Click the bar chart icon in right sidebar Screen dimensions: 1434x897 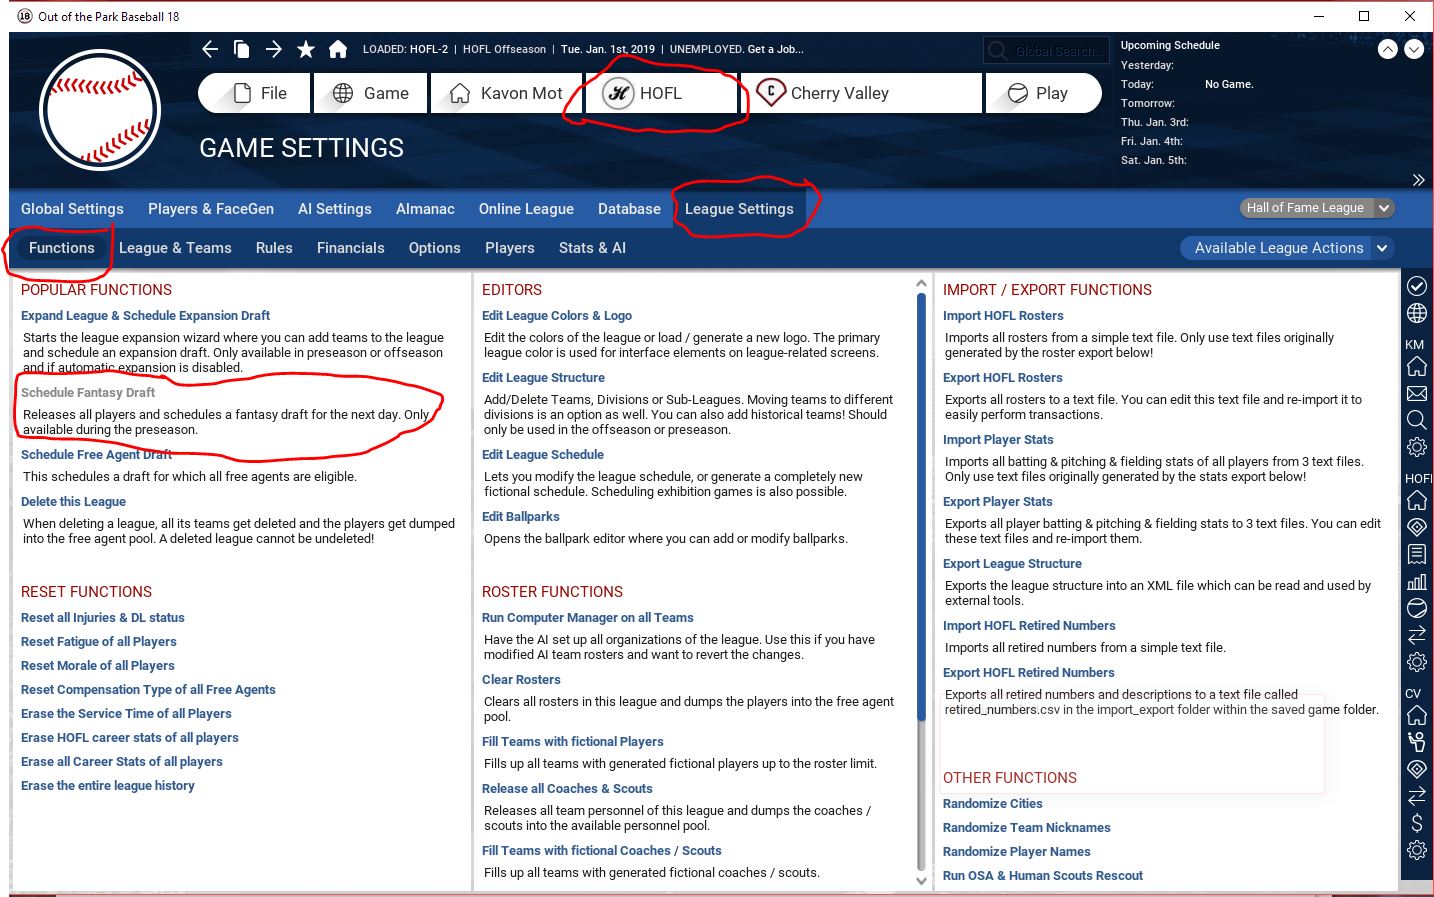(1416, 581)
